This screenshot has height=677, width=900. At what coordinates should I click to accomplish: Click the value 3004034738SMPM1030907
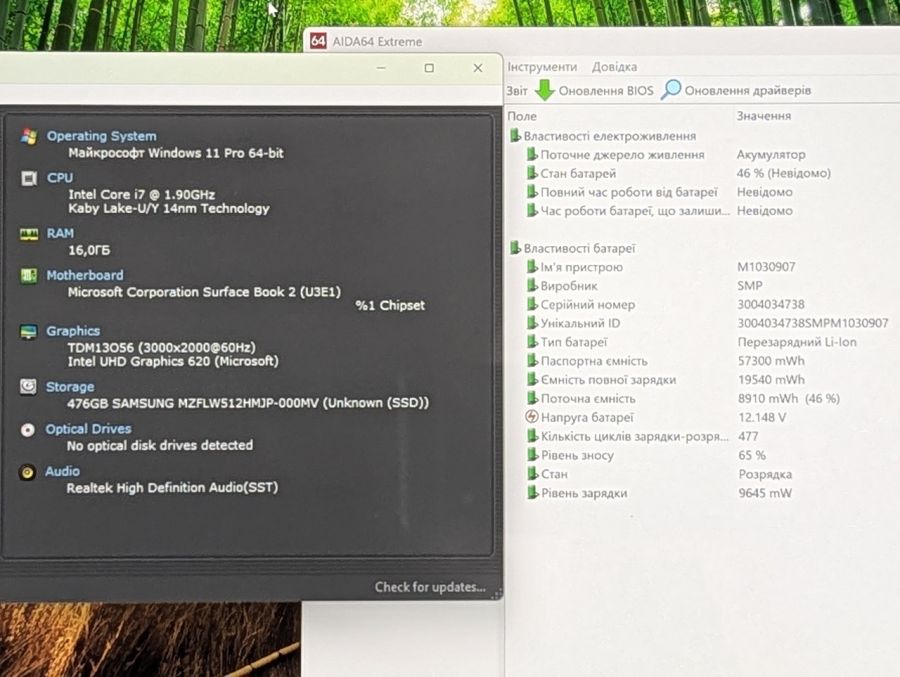pos(813,323)
